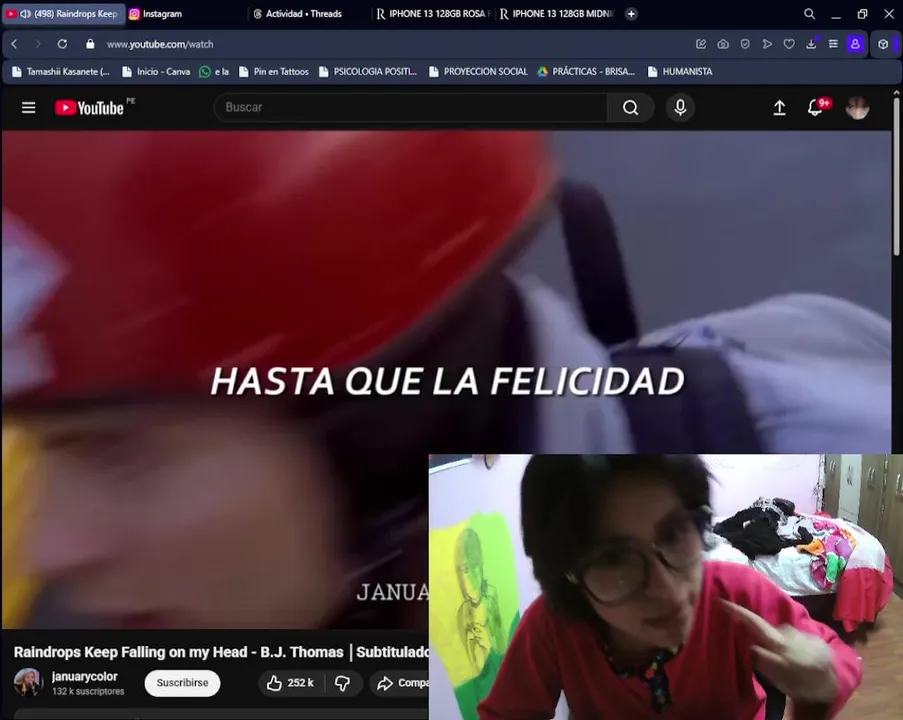Open HUMANISTA bookmark

coord(680,71)
